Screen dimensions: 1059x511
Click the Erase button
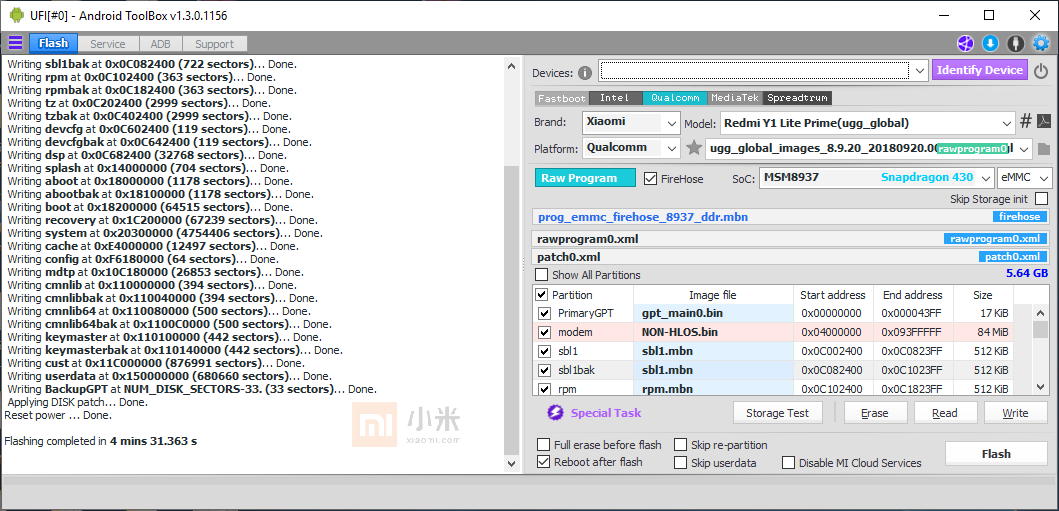coord(875,413)
